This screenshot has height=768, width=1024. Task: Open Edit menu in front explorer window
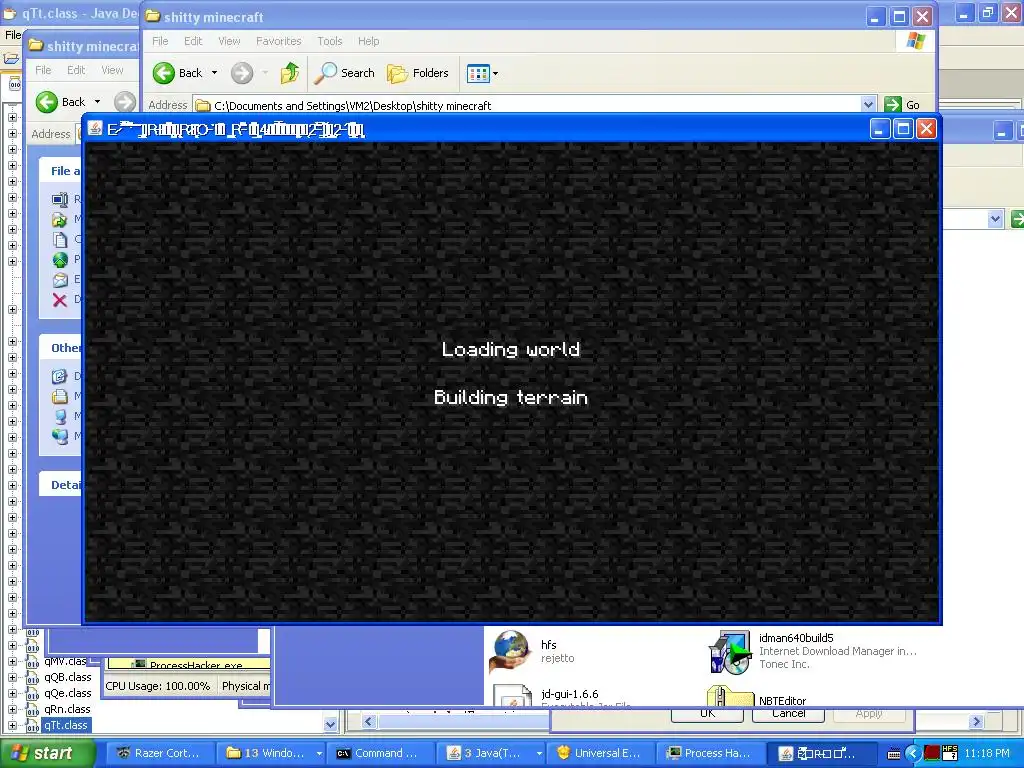[193, 41]
